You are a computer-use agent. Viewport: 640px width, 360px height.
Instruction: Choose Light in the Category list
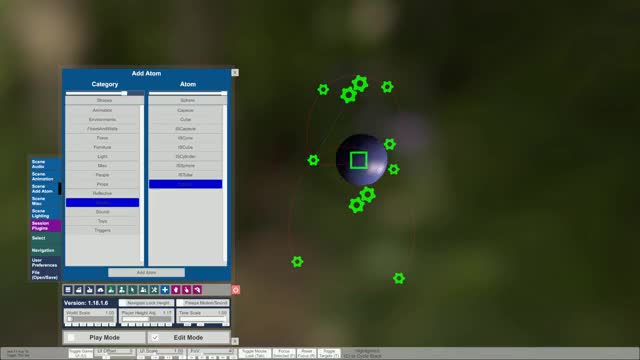102,156
